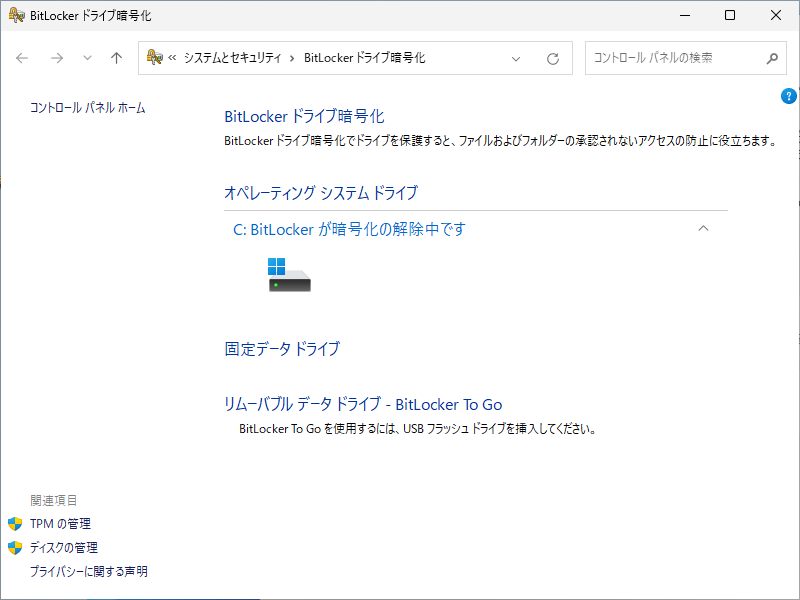Click the BitLocker icon in the address bar
Screen dimensions: 800x600
click(x=154, y=57)
